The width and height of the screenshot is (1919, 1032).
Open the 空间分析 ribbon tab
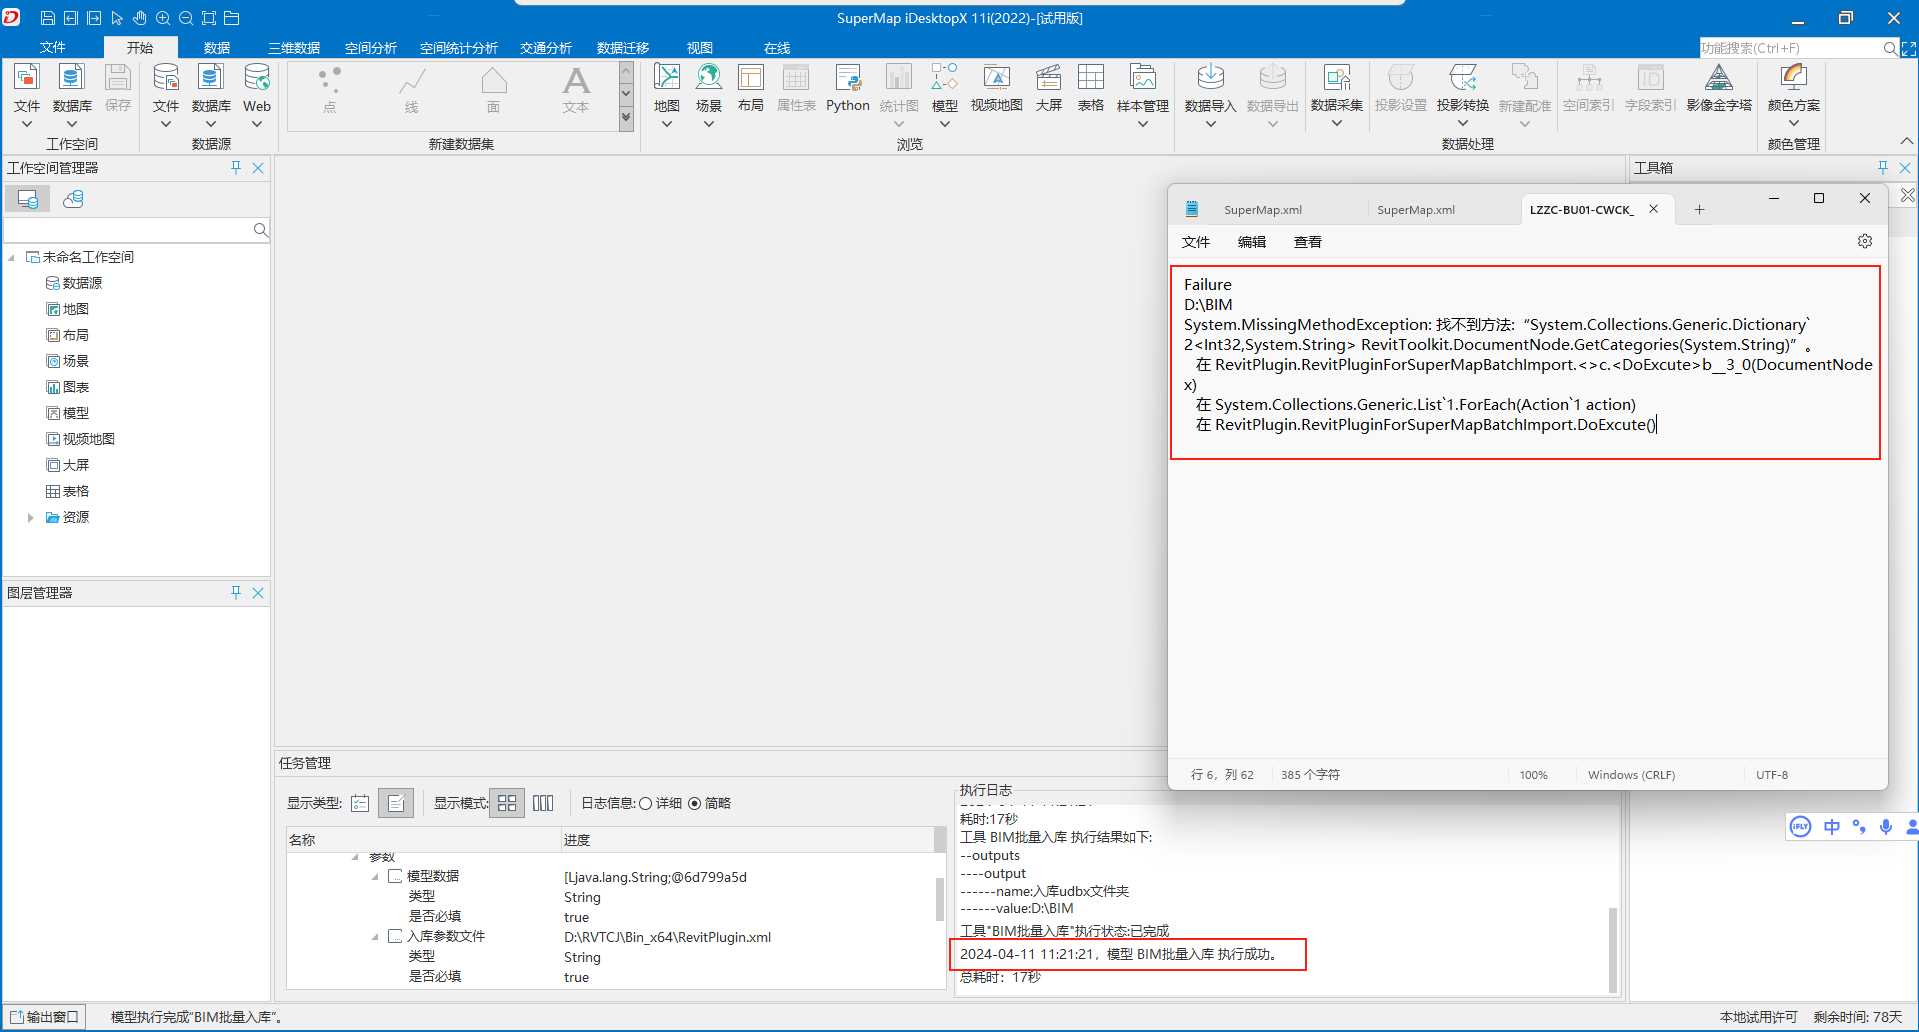371,48
